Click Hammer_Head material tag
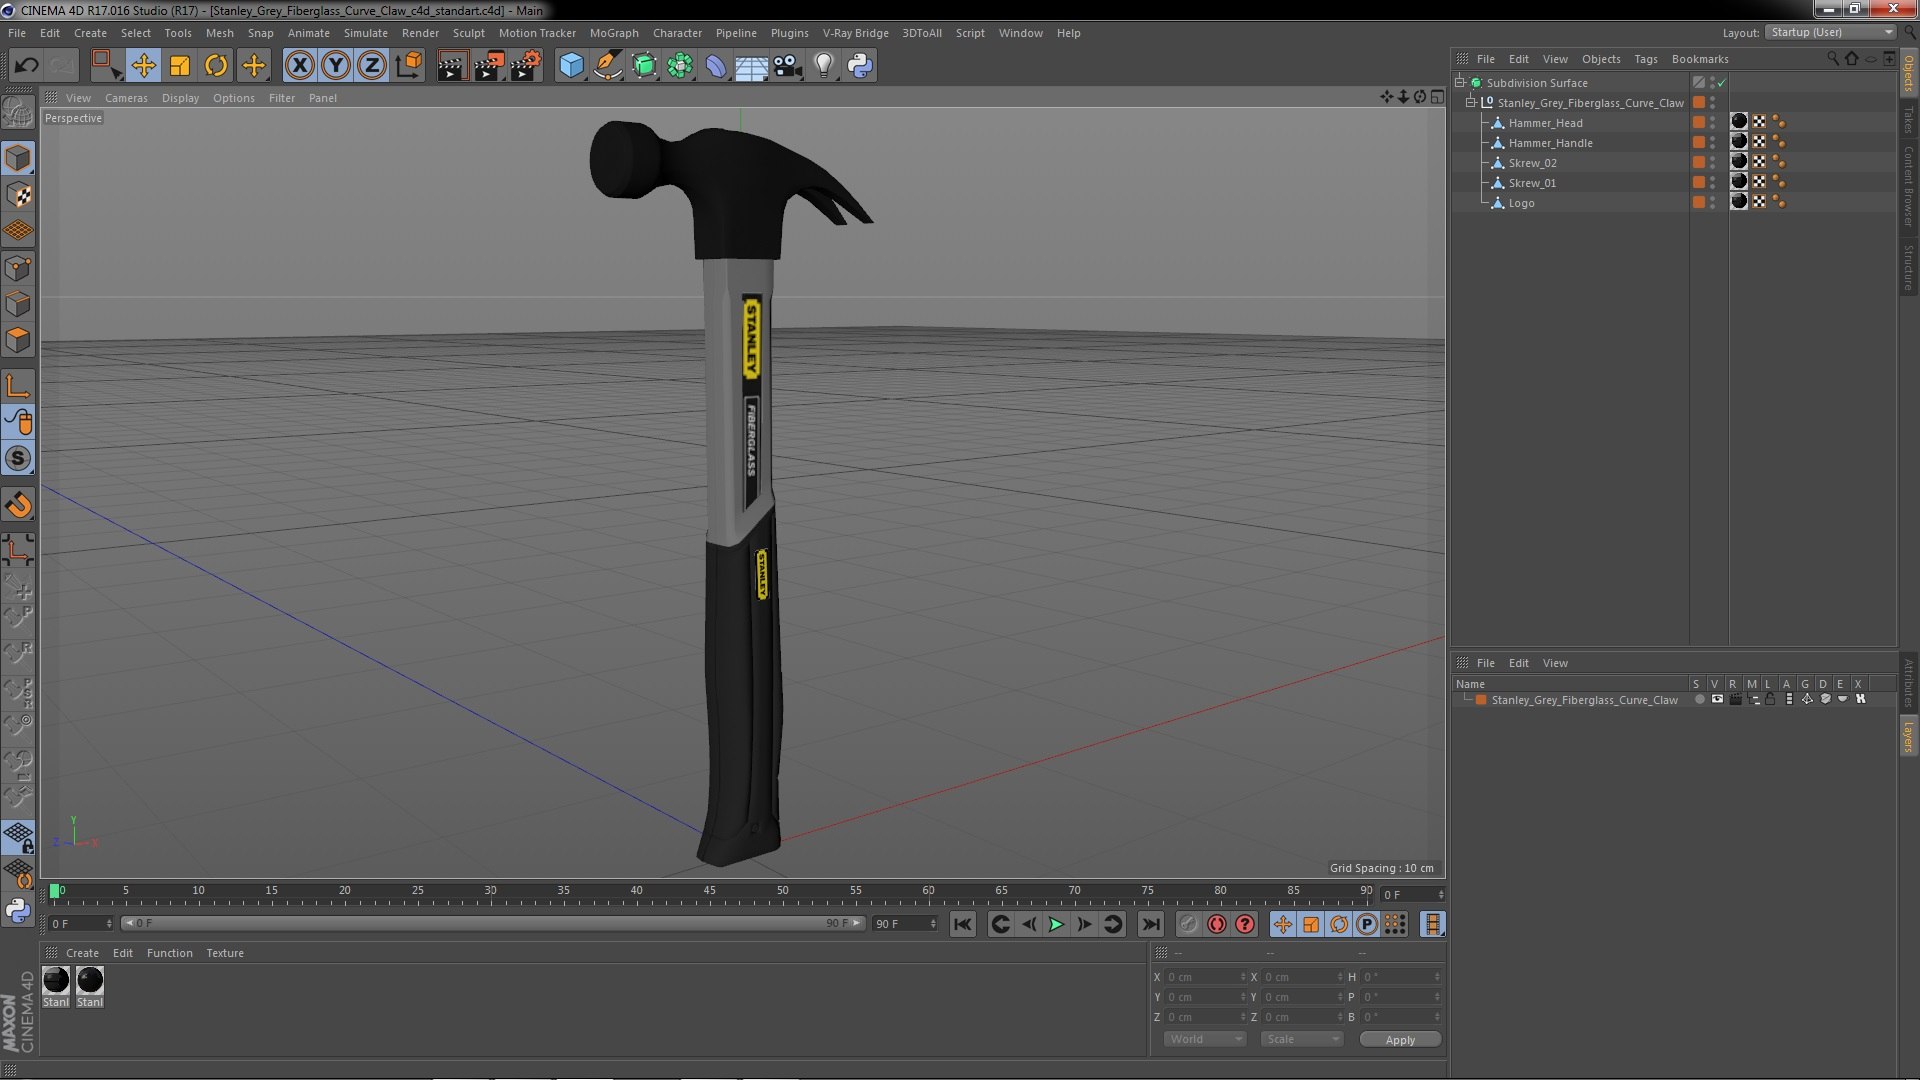Image resolution: width=1920 pixels, height=1080 pixels. (x=1739, y=122)
